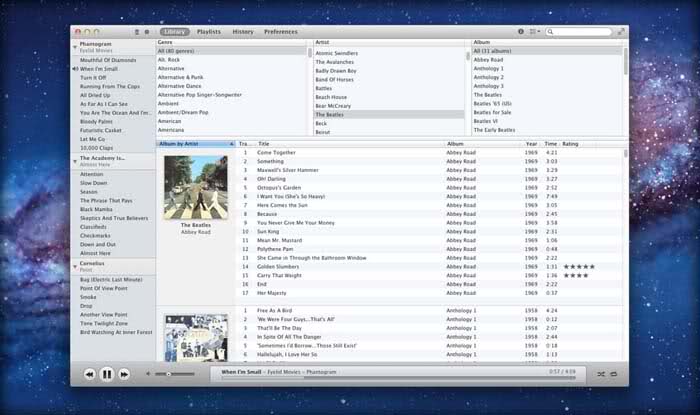Enter fullscreen with the expand arrows icon
This screenshot has width=700, height=415.
(x=621, y=32)
